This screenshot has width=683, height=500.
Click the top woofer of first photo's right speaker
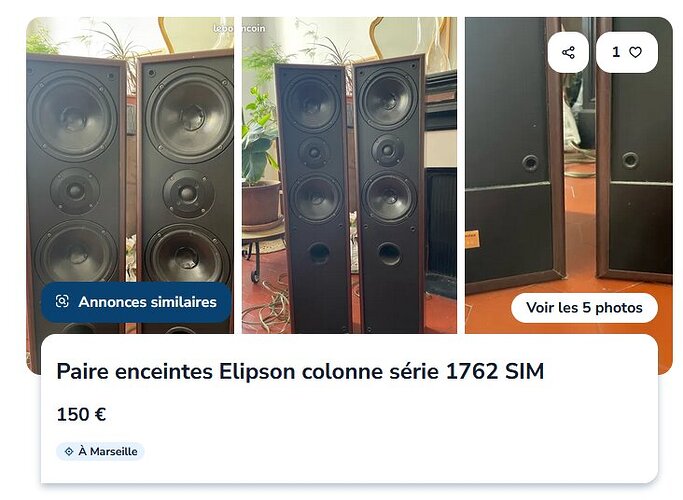click(x=189, y=115)
